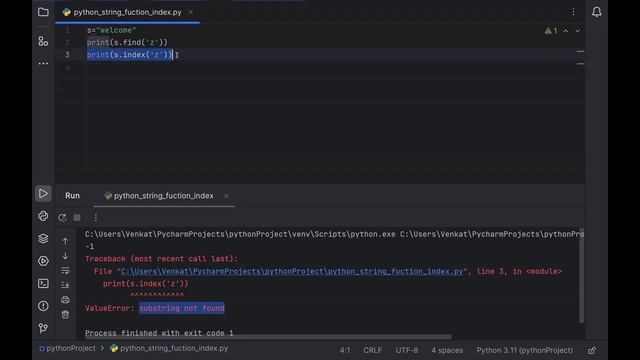This screenshot has height=360, width=640.
Task: Open the Structure tool window icon
Action: 43,41
